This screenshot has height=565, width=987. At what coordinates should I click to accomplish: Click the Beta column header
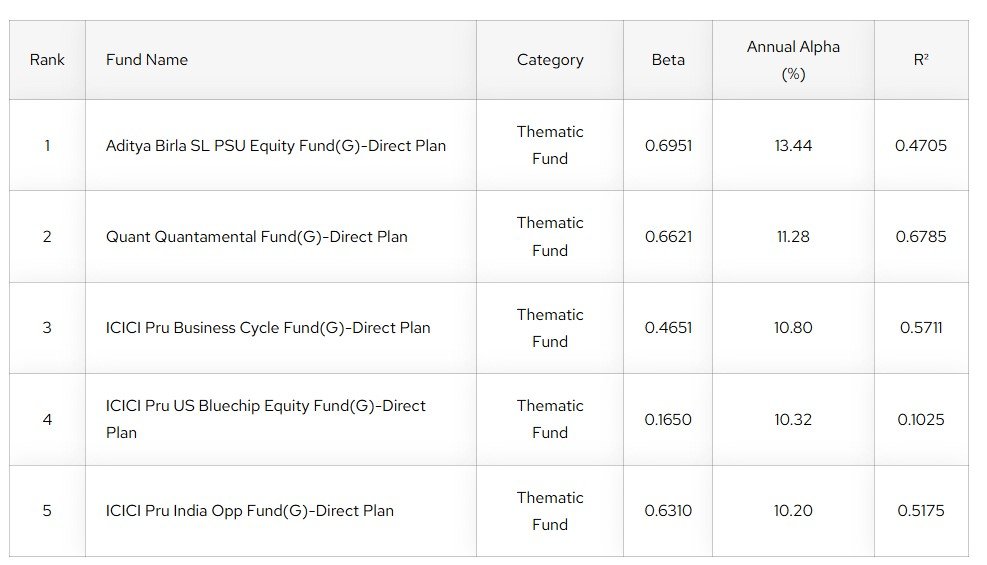point(668,60)
